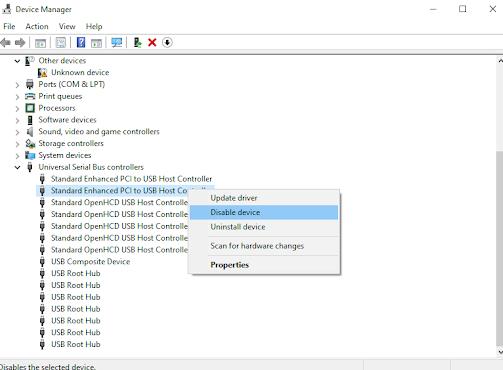Viewport: 503px width, 370px height.
Task: Maximize the Device Manager window
Action: coord(463,9)
